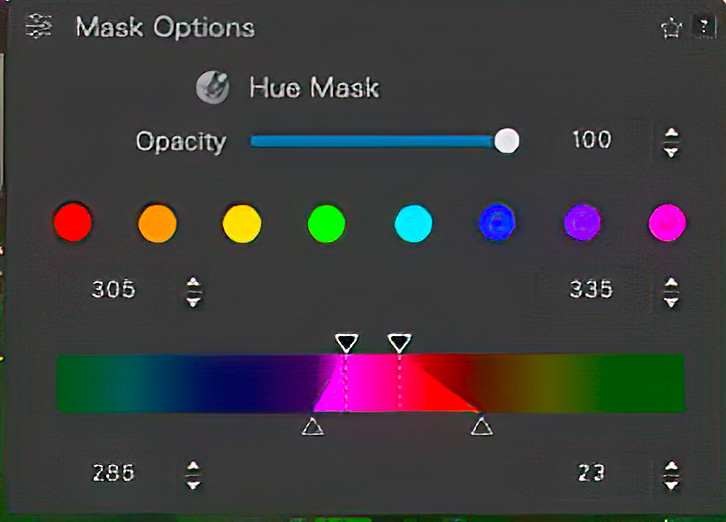Click the lower left falloff triangle marker
726x522 pixels.
coord(313,426)
